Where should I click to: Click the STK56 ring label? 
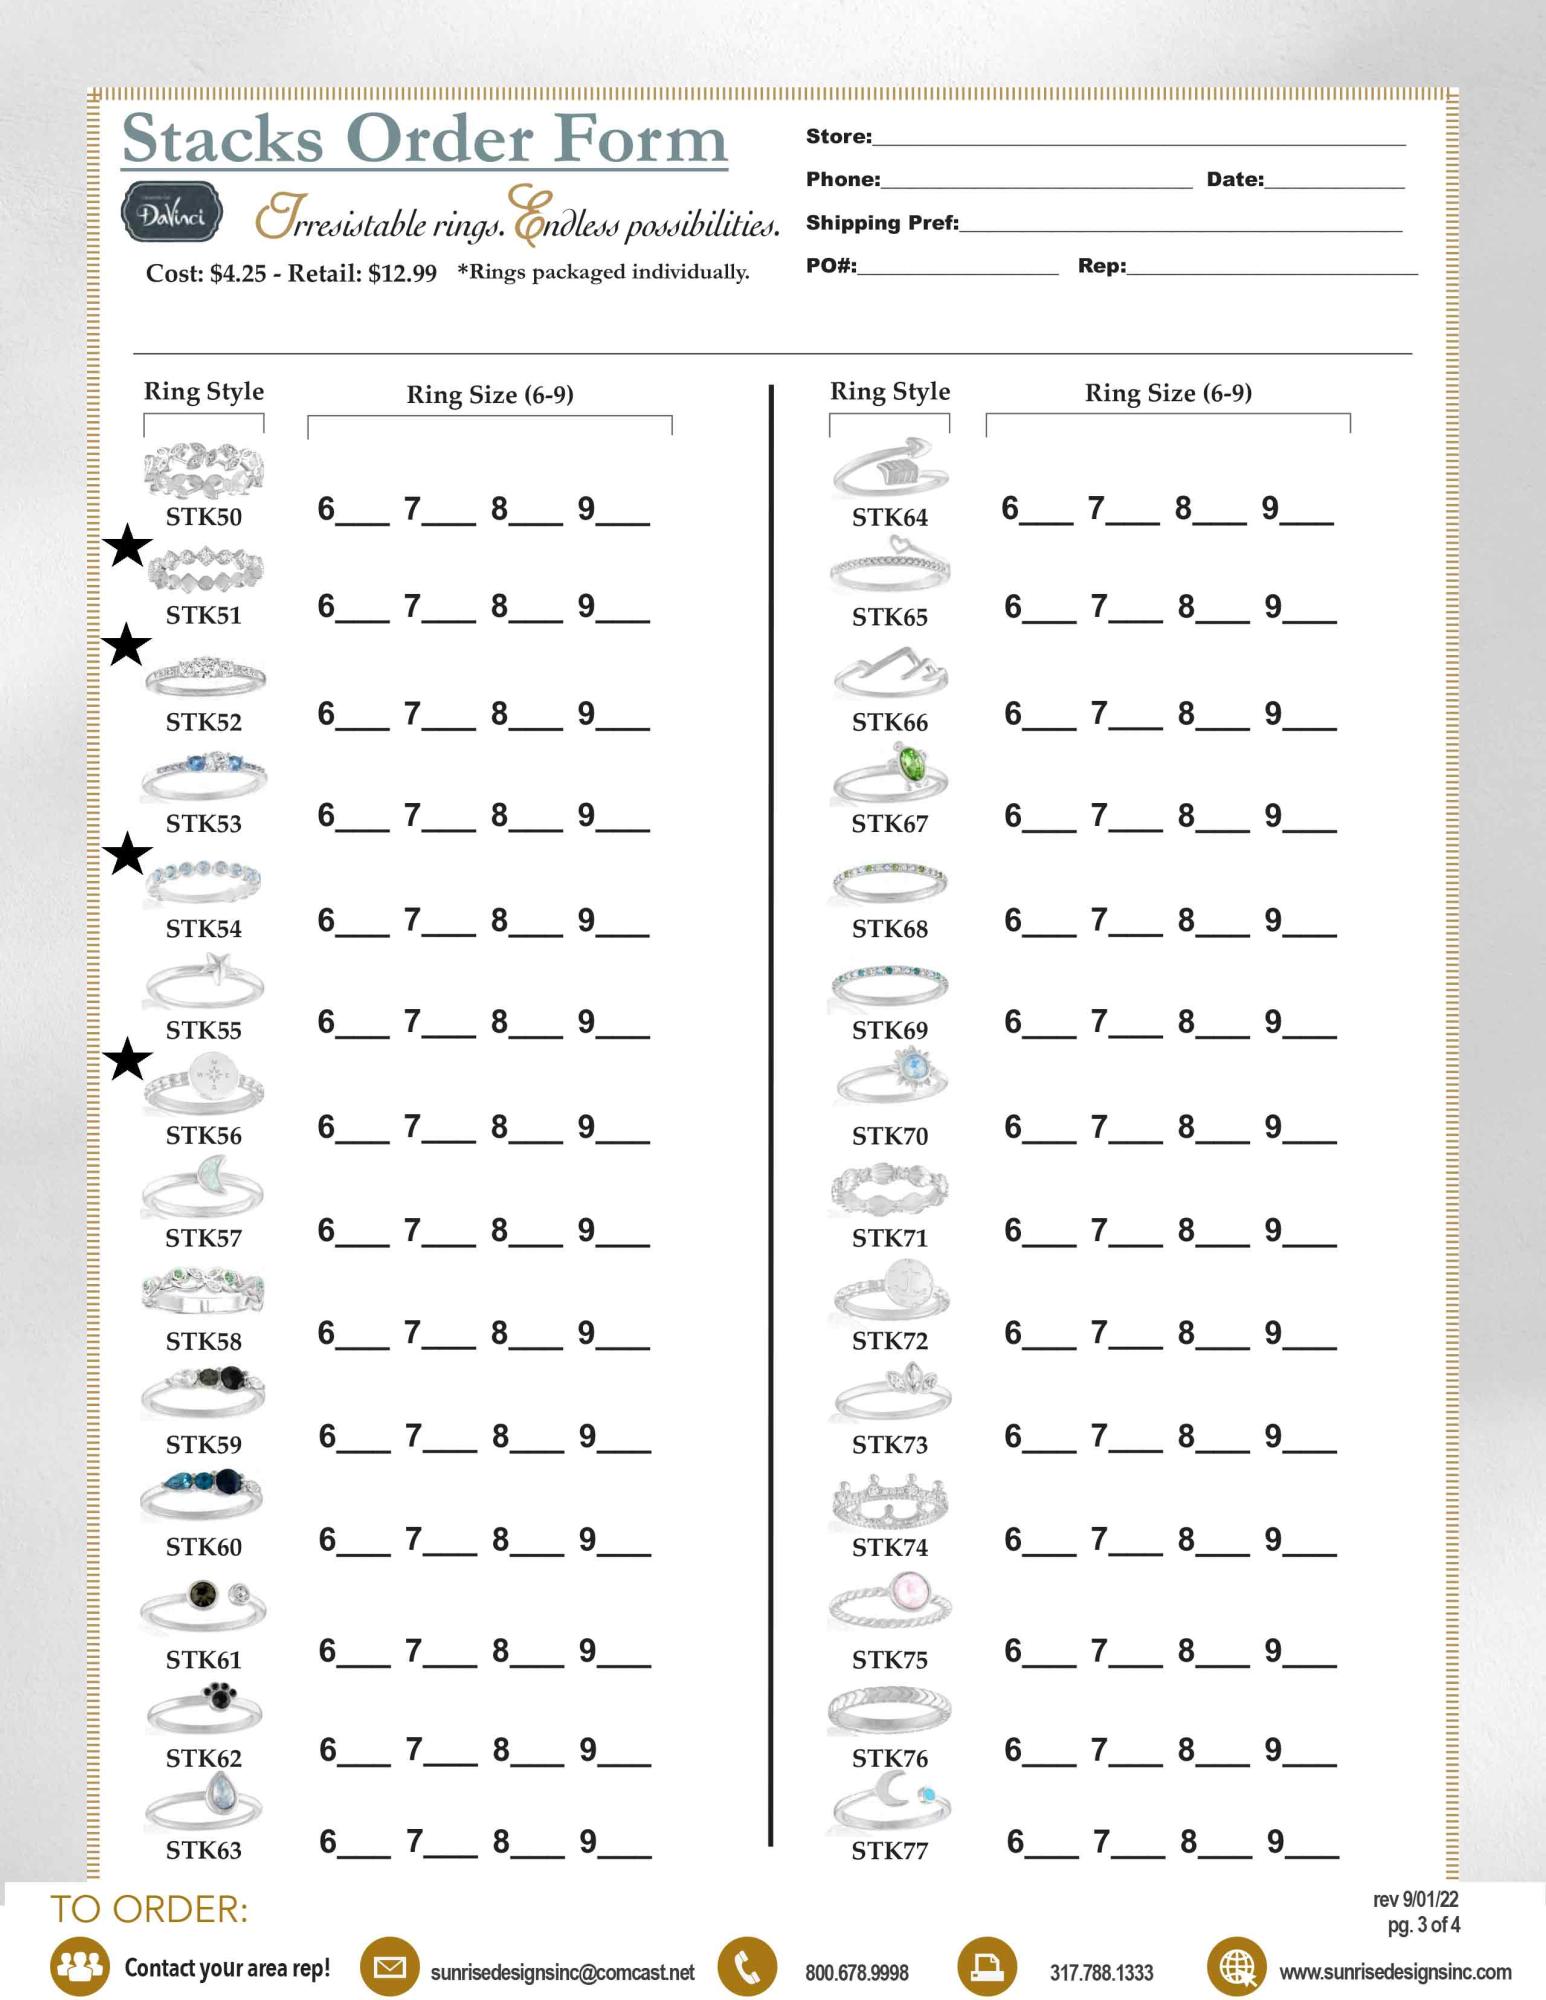(x=204, y=1135)
